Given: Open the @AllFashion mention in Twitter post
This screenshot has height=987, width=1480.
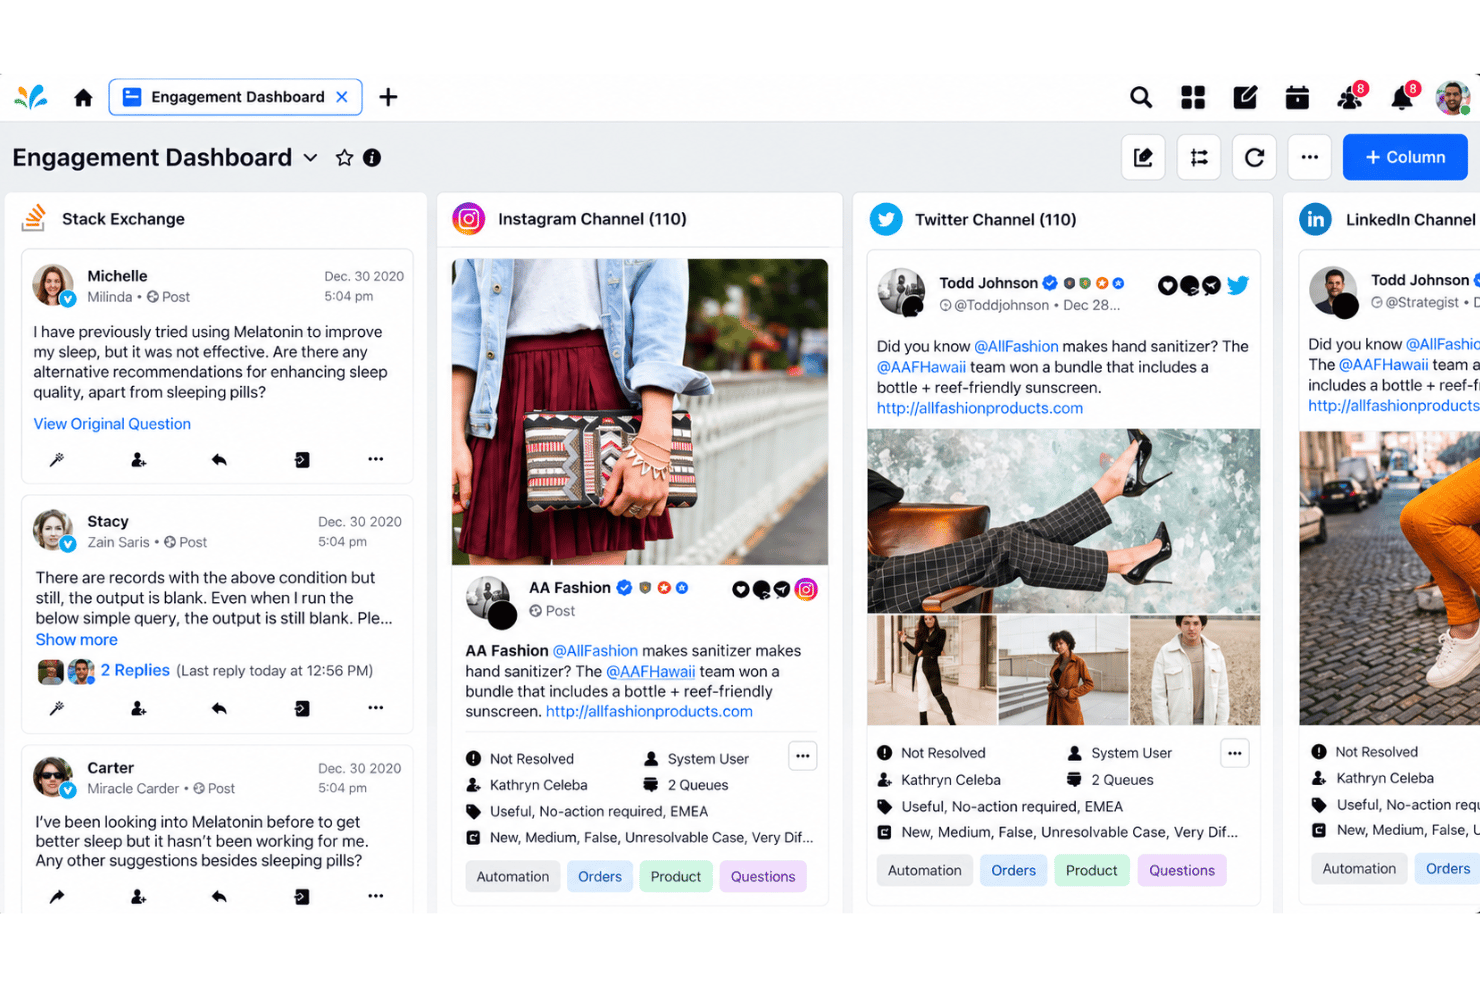Looking at the screenshot, I should coord(1016,346).
